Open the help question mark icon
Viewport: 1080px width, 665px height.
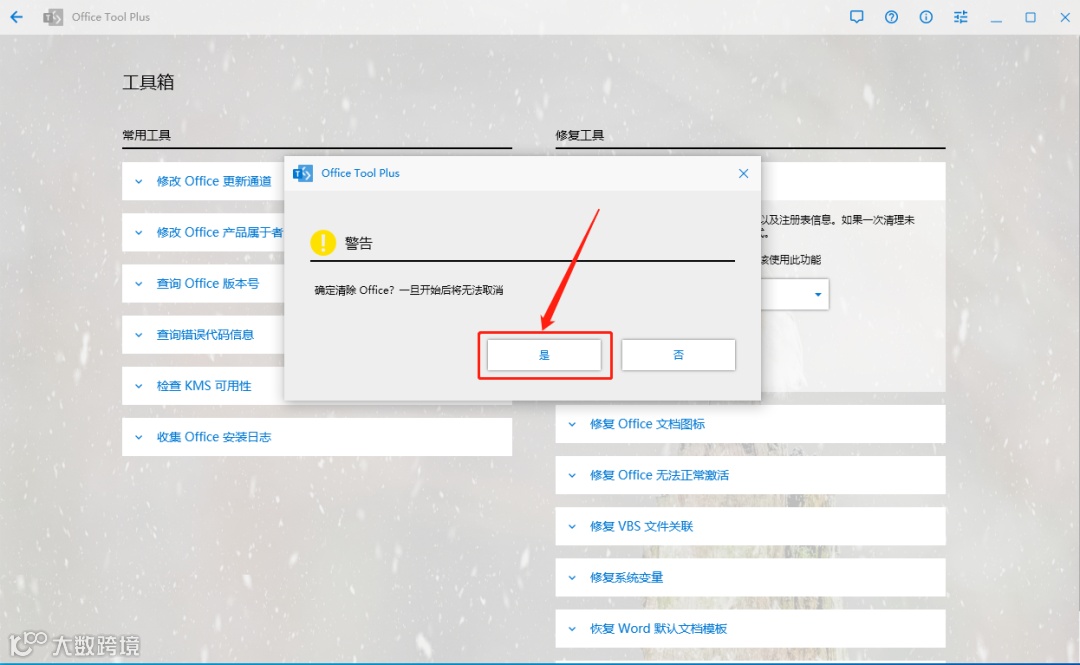click(x=891, y=17)
